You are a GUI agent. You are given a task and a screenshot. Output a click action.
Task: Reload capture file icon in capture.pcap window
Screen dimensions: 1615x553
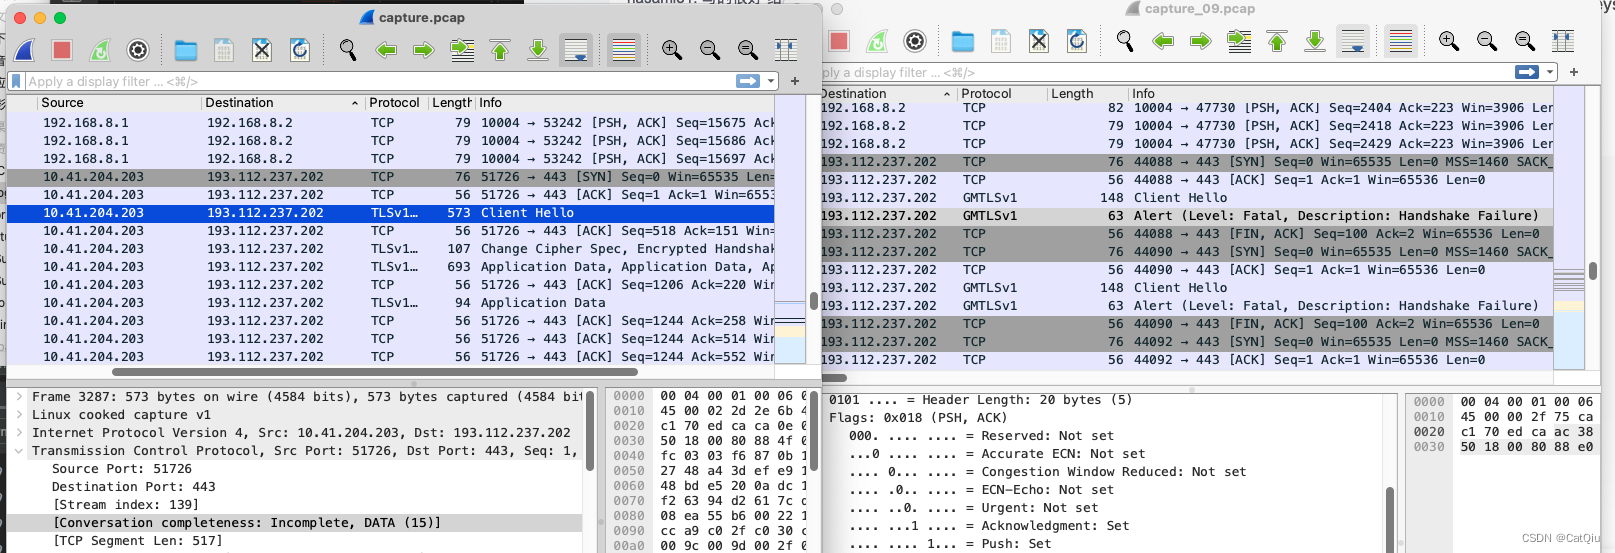(x=300, y=50)
